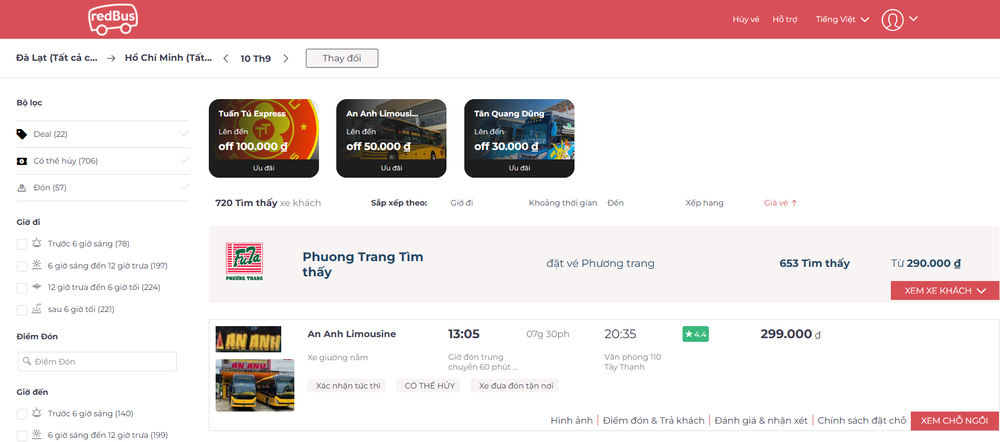Open Hủy vé link in header
The width and height of the screenshot is (1000, 442).
point(746,19)
